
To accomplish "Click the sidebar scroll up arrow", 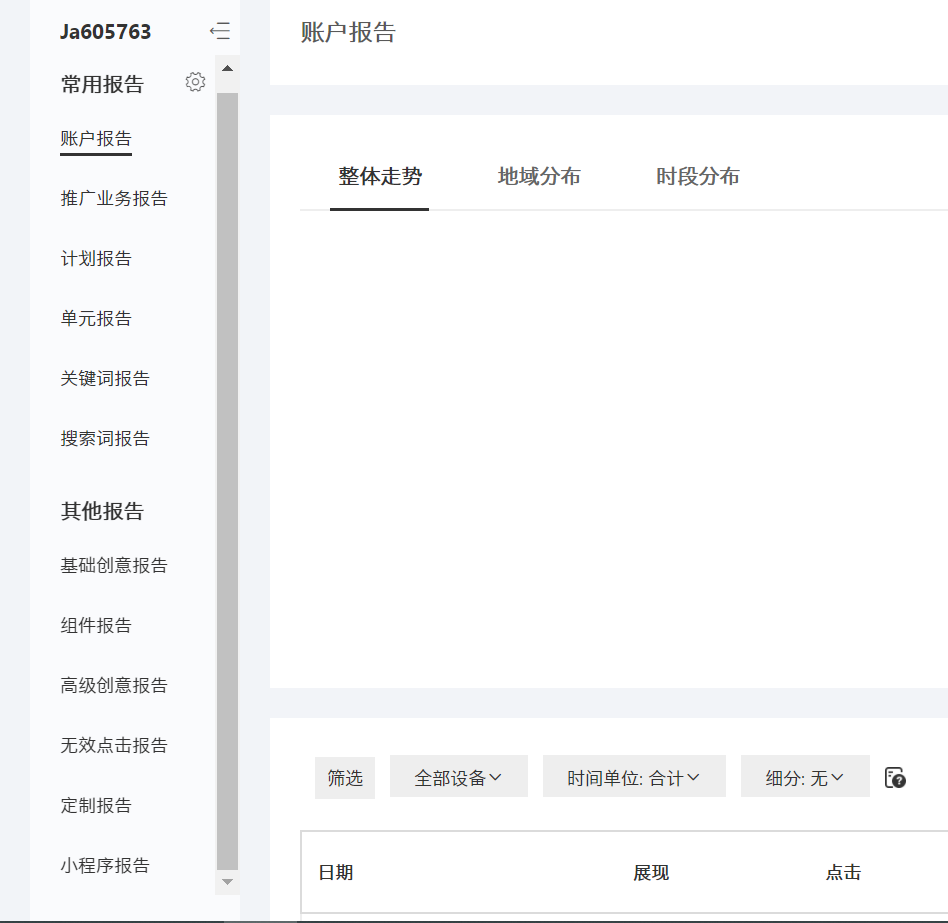I will (227, 68).
